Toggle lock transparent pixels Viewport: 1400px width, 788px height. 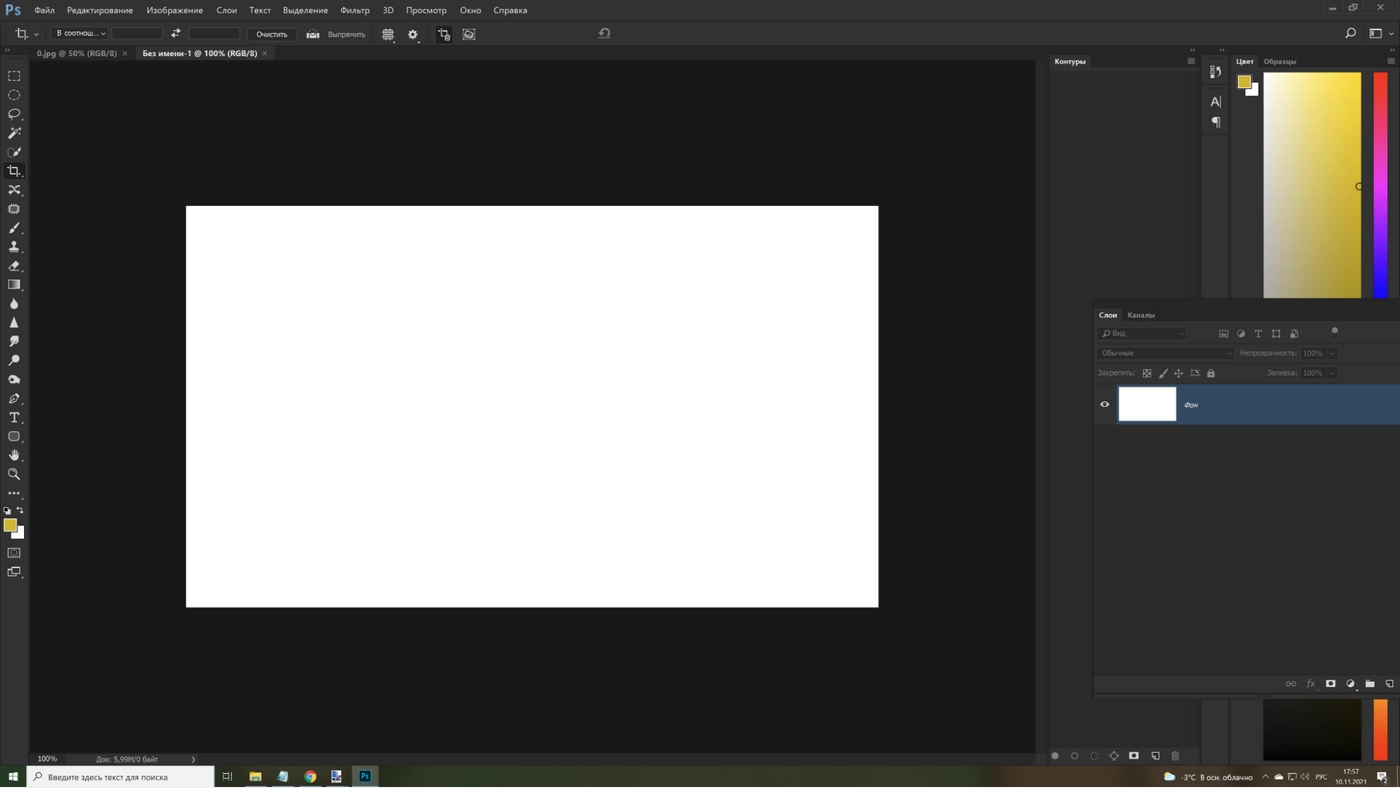[1147, 373]
